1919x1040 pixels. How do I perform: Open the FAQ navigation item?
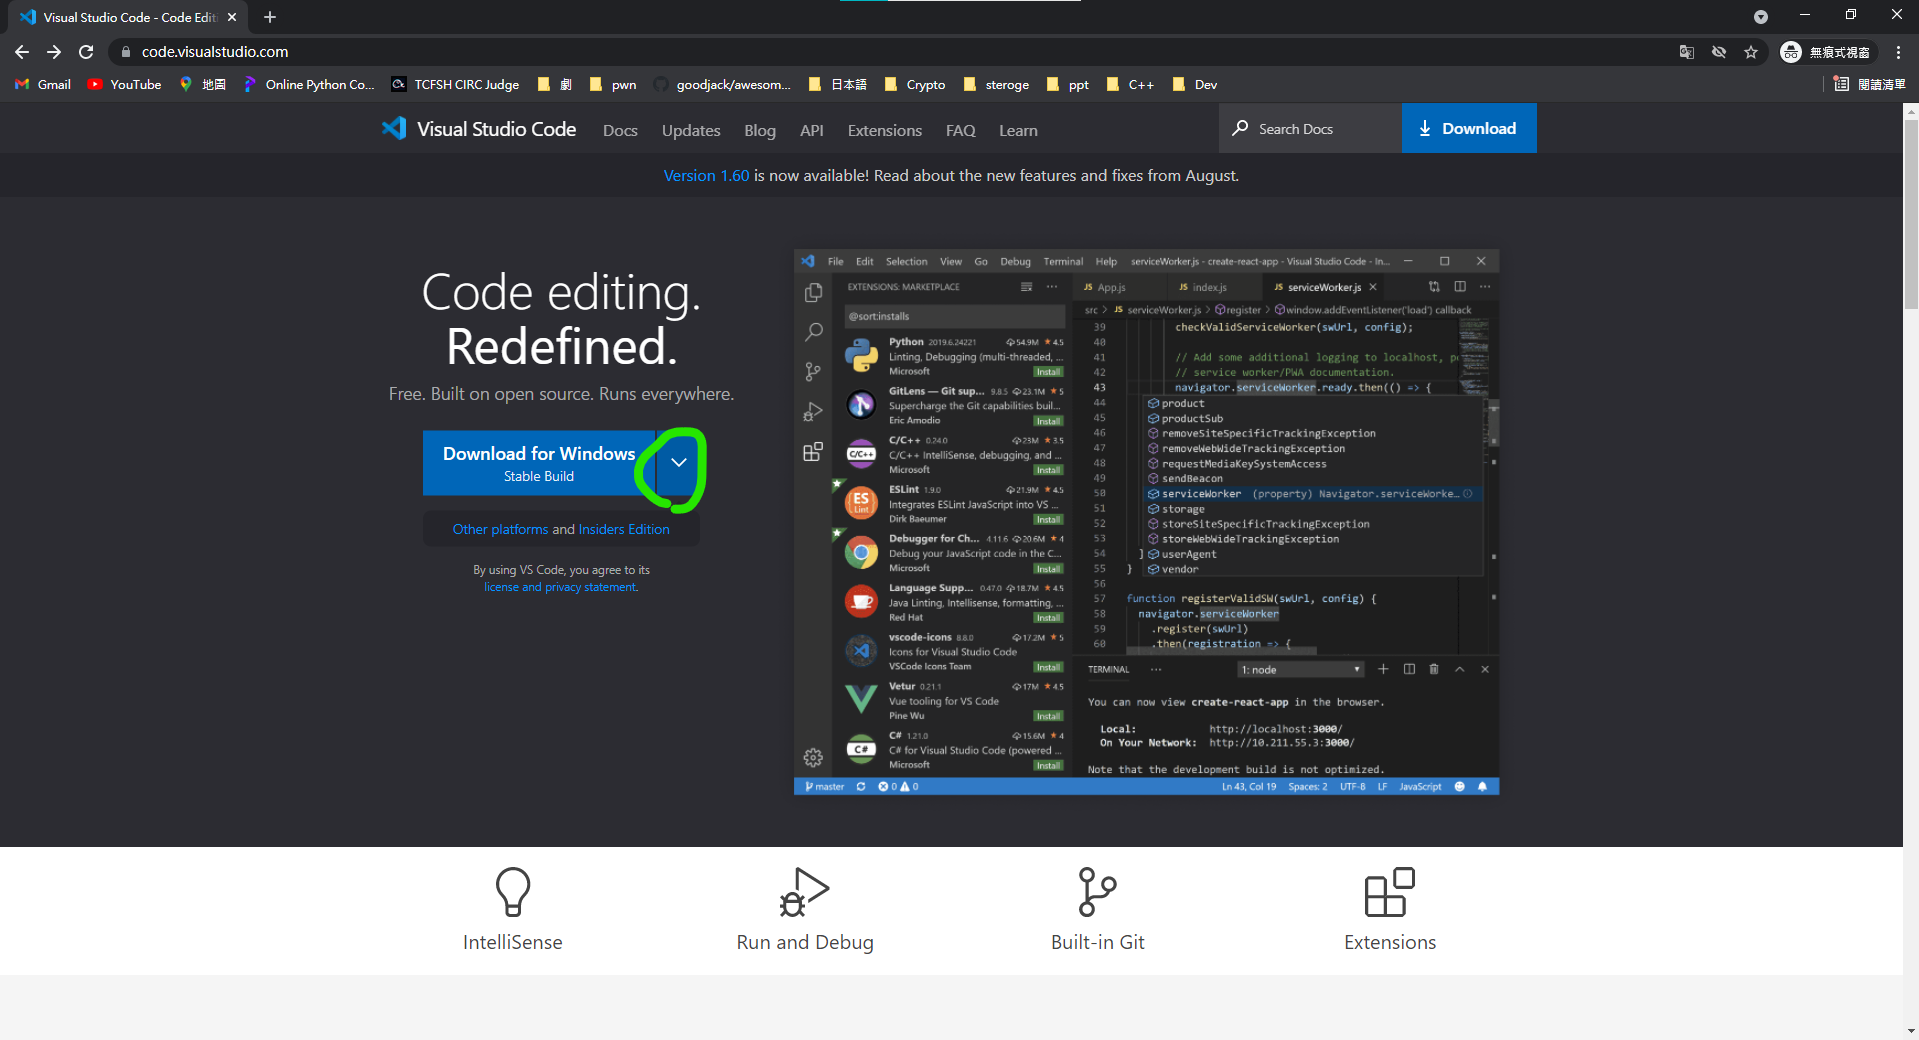tap(961, 131)
